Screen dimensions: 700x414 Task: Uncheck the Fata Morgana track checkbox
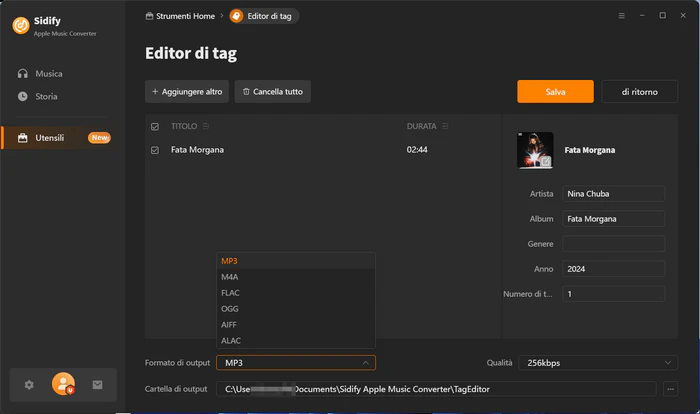[155, 150]
